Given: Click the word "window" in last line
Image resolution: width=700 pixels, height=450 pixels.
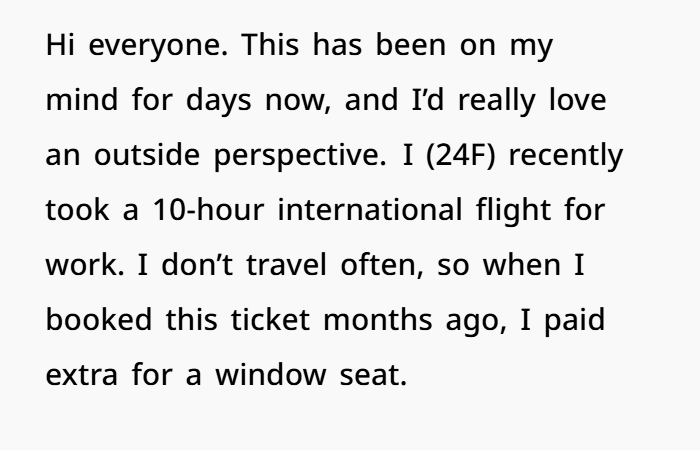Looking at the screenshot, I should tap(271, 374).
